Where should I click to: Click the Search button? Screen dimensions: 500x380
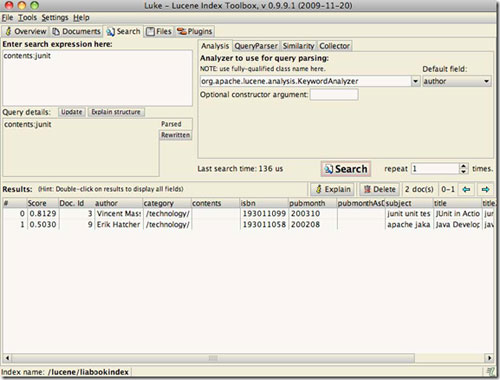pos(346,169)
